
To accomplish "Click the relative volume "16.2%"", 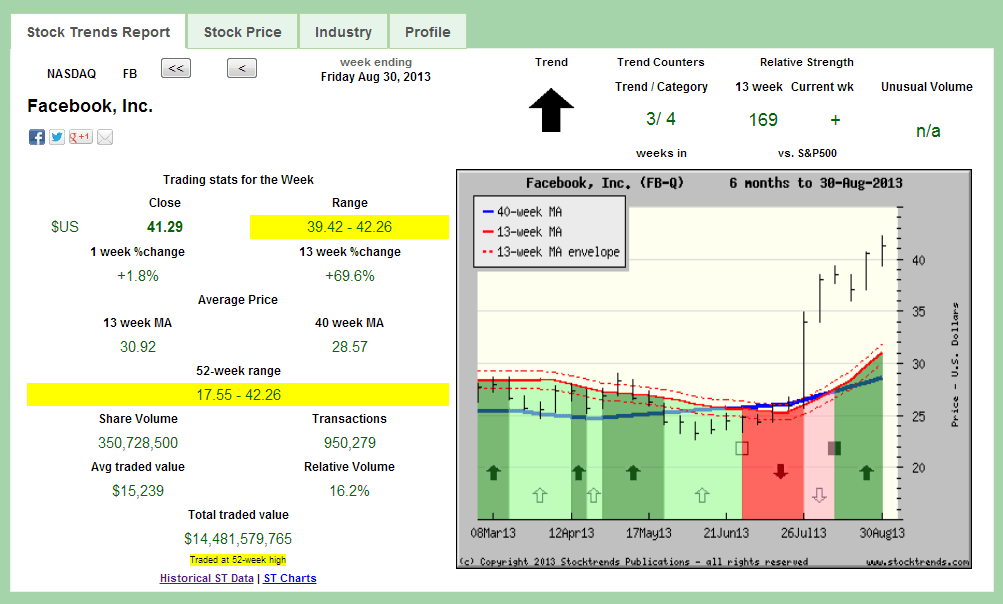I will (350, 491).
